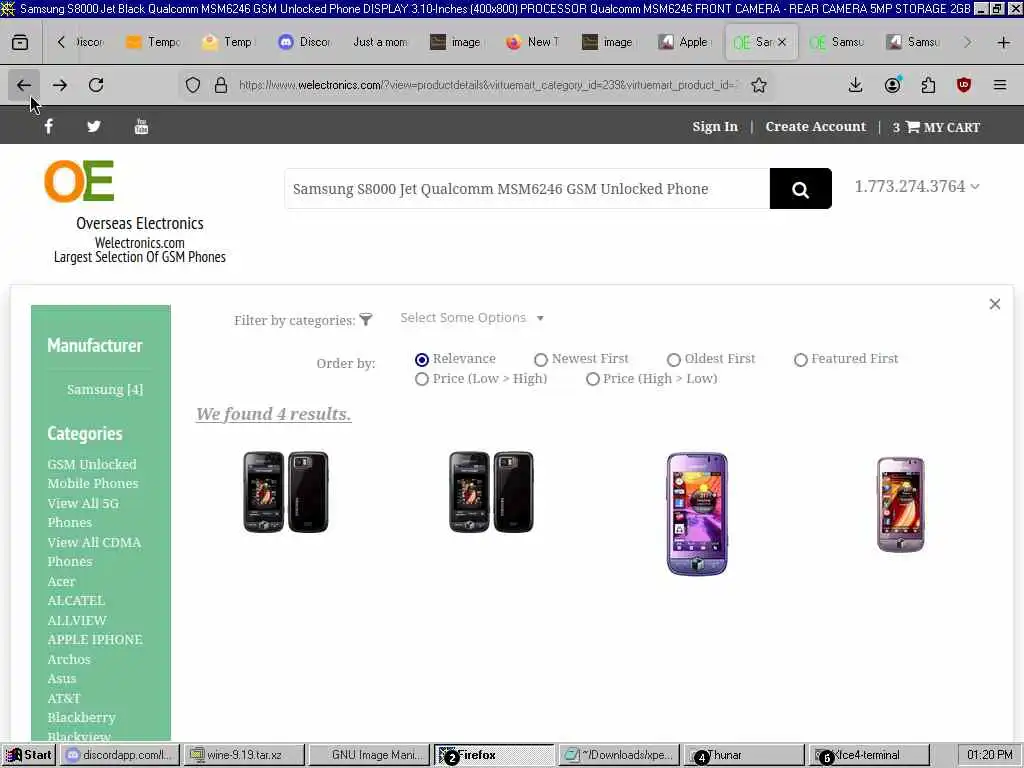Open the uBlock Origin shield icon
The image size is (1024, 768).
(963, 85)
